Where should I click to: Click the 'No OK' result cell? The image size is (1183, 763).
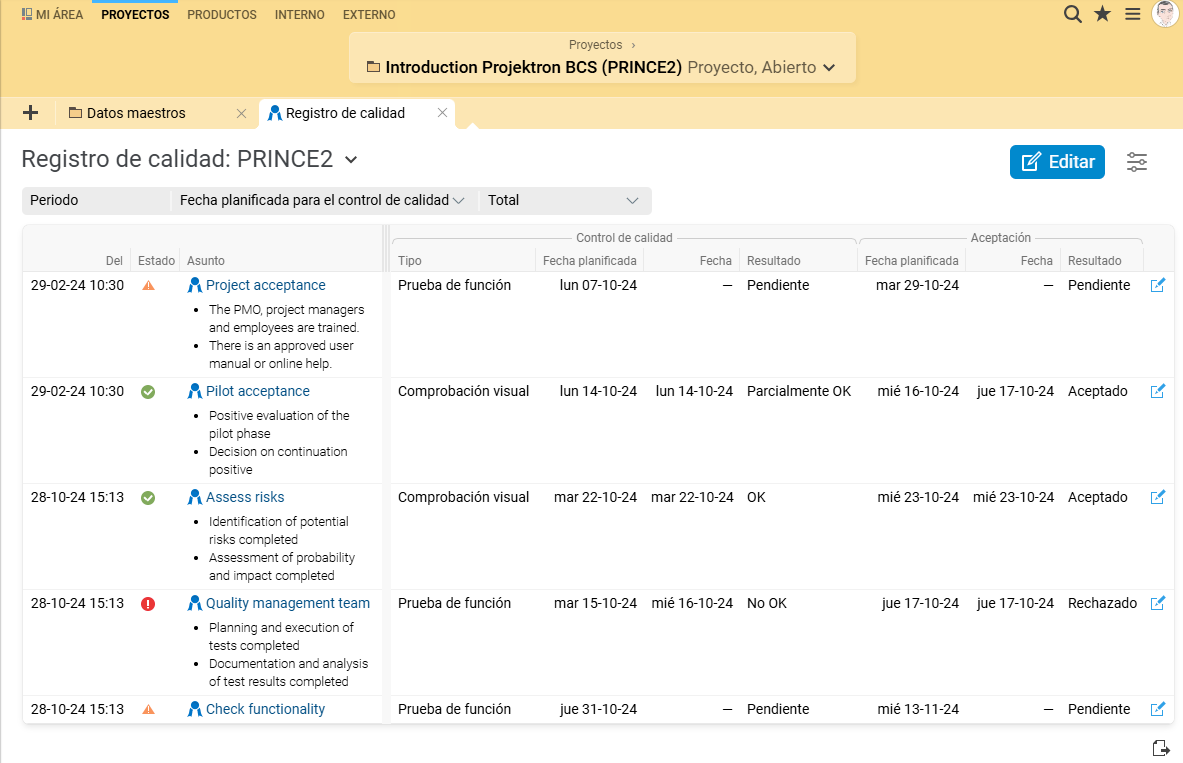pyautogui.click(x=767, y=603)
